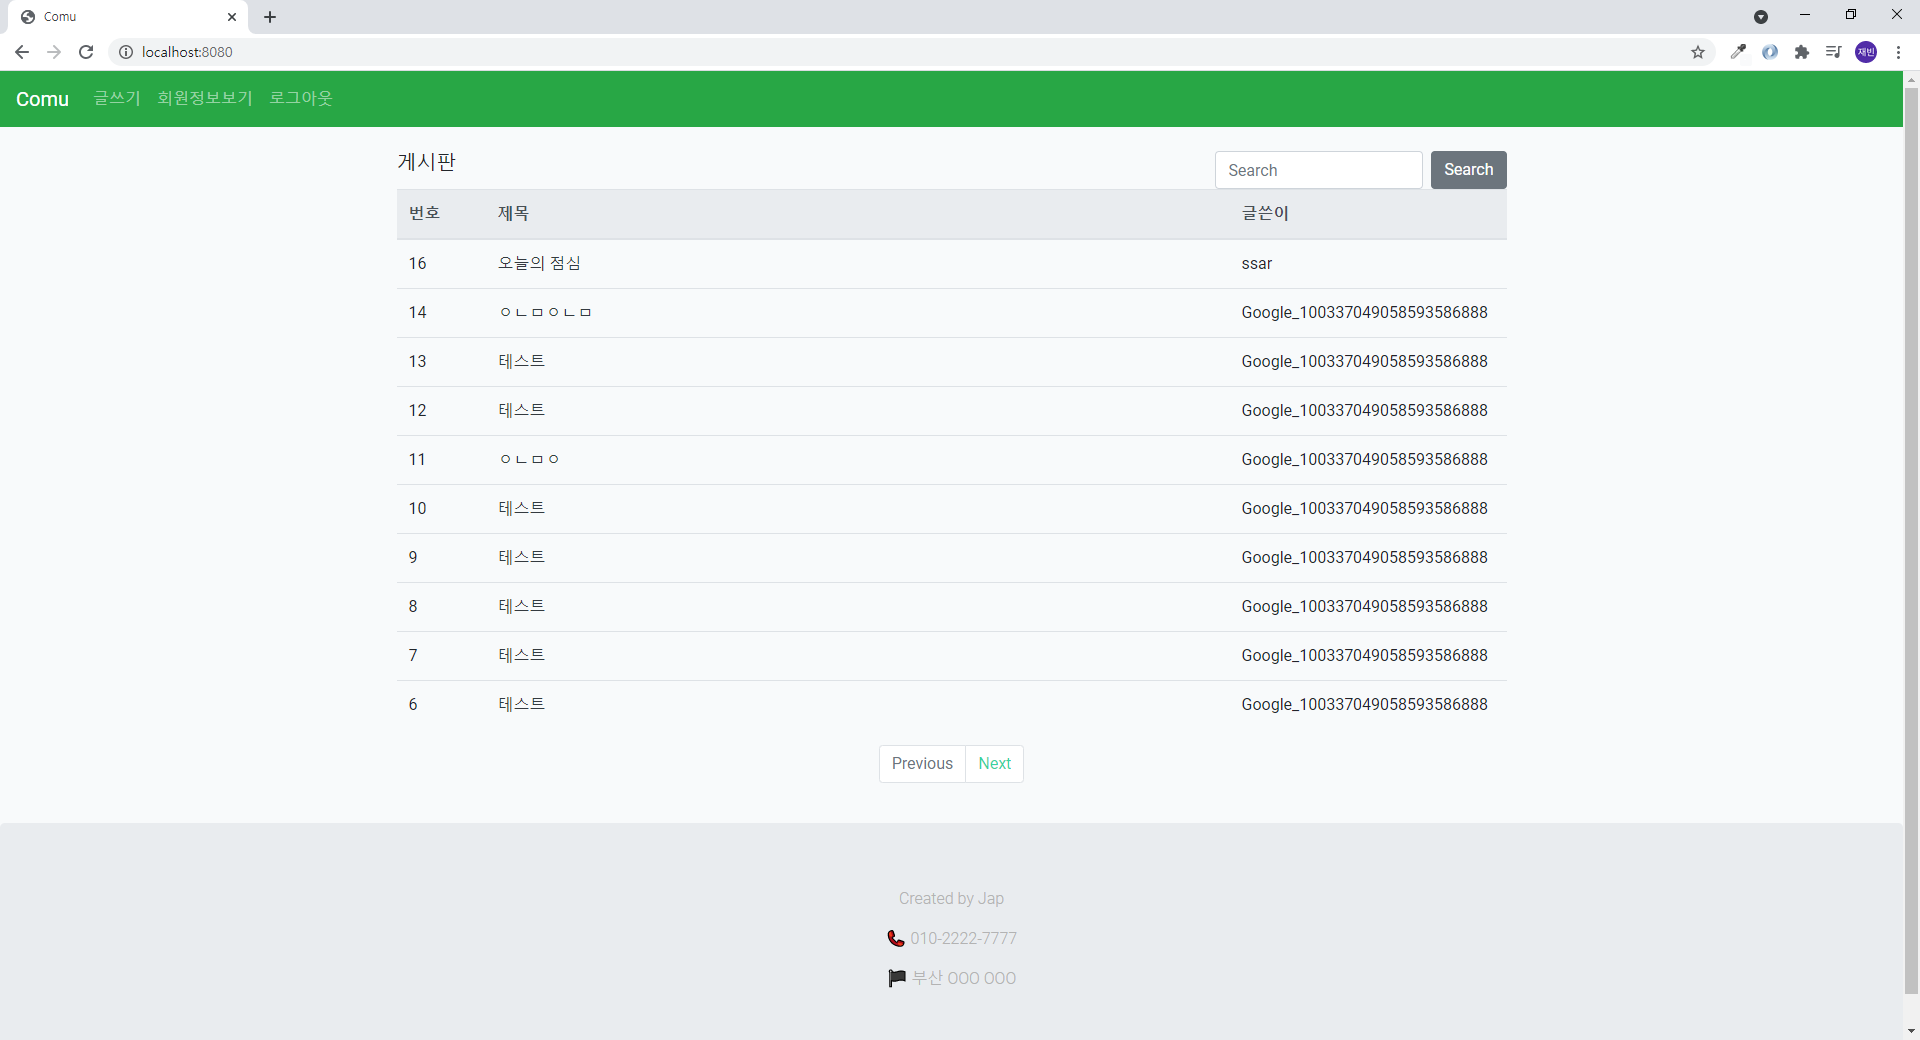The width and height of the screenshot is (1920, 1040).
Task: Click the 제목 column header
Action: tap(513, 213)
